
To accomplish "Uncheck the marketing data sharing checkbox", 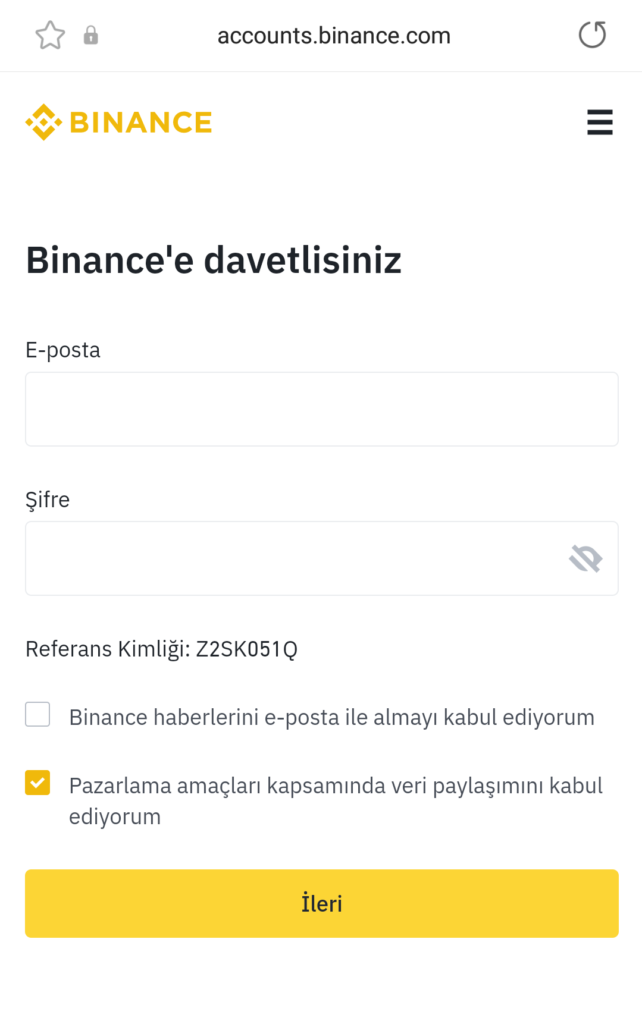I will [38, 783].
